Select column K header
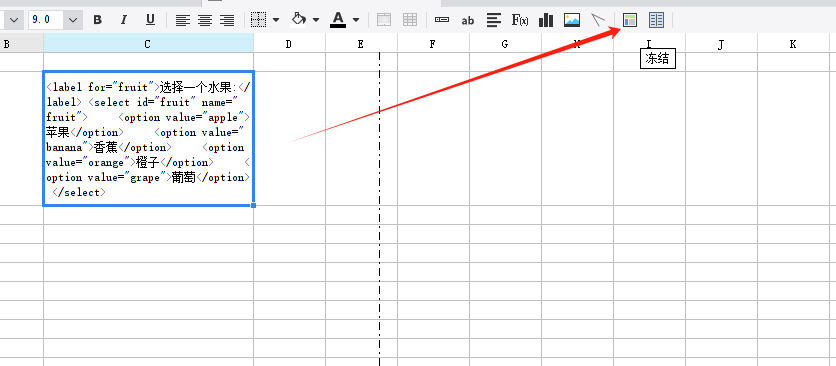 (793, 44)
